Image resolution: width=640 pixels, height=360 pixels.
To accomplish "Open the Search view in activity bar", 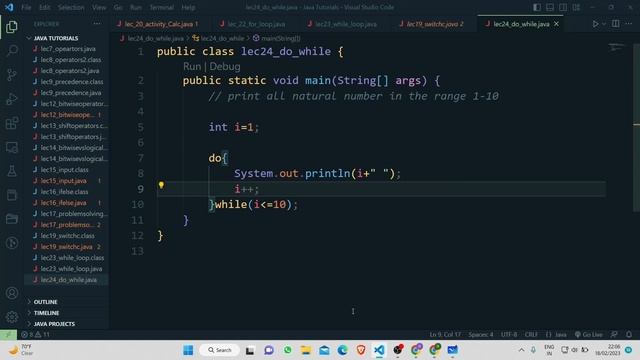I will coord(12,51).
